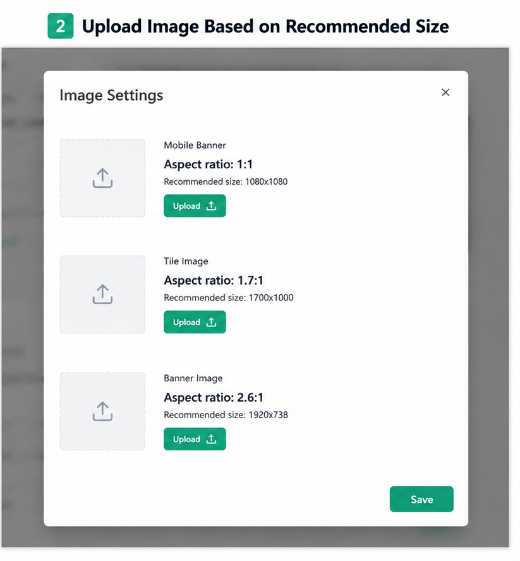Click the Banner Image upload tray icon
This screenshot has width=520, height=561.
[x=102, y=411]
